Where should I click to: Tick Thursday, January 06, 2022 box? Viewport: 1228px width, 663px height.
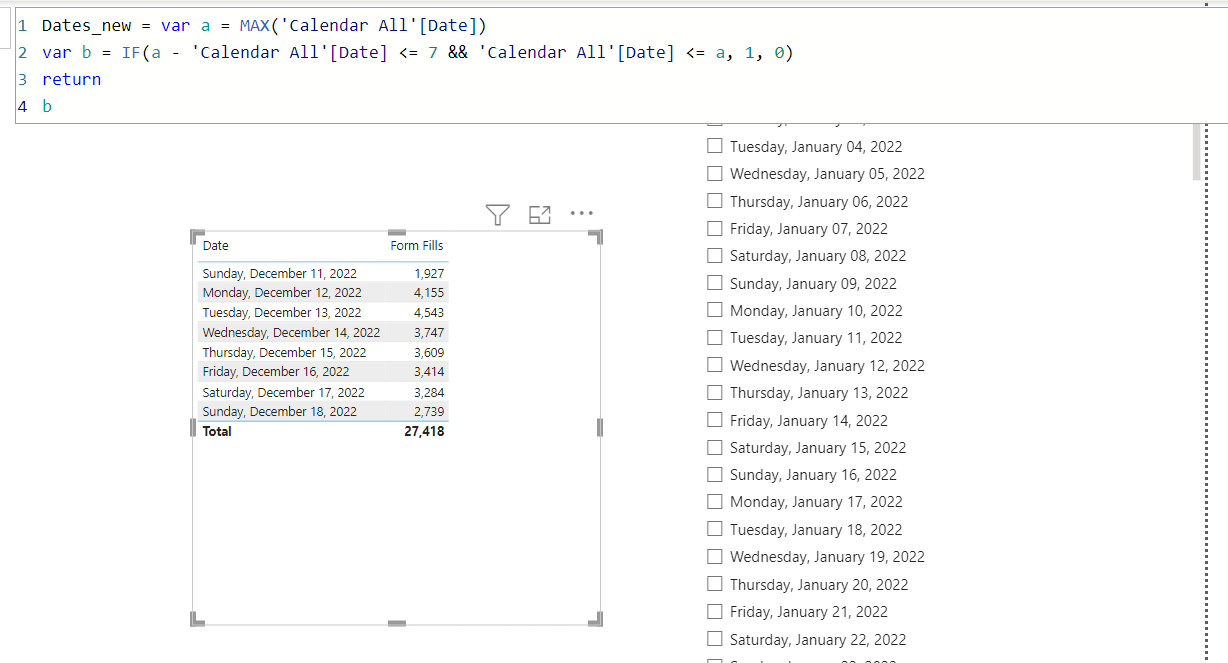click(x=714, y=201)
